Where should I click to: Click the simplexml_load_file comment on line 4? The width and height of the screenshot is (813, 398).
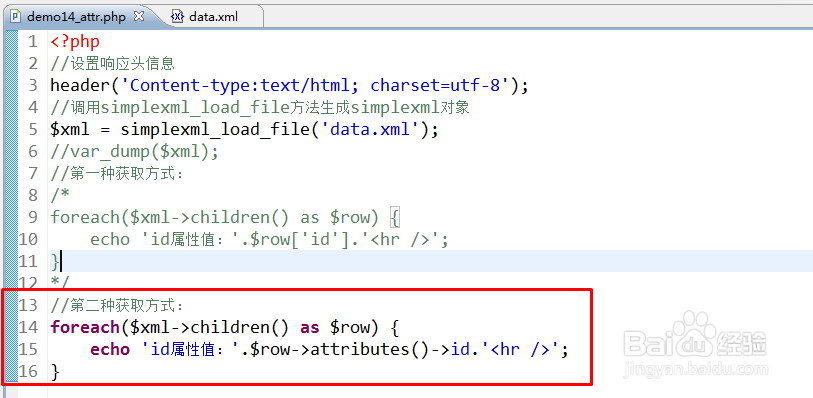(x=260, y=107)
